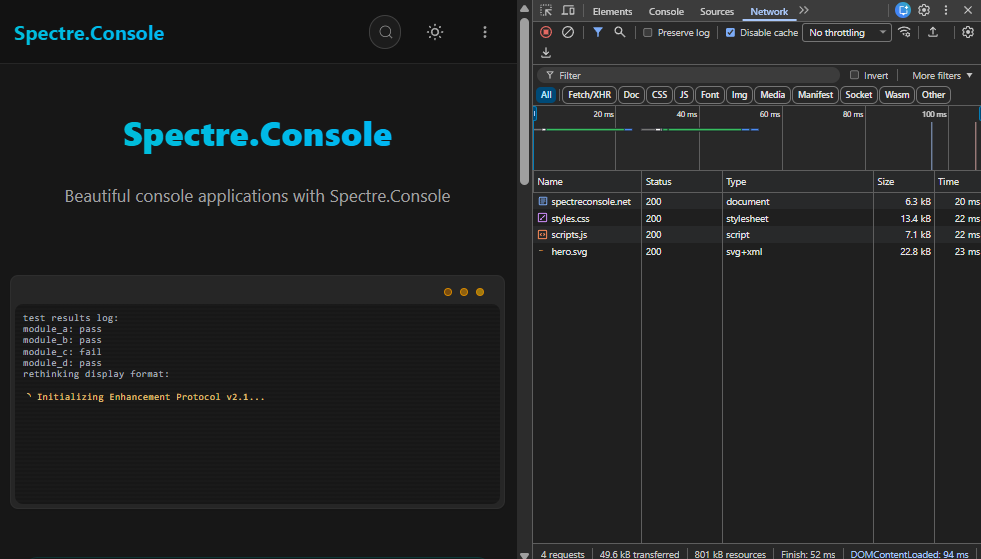Open network conditions wifi icon
Image resolution: width=981 pixels, height=559 pixels.
click(x=905, y=32)
